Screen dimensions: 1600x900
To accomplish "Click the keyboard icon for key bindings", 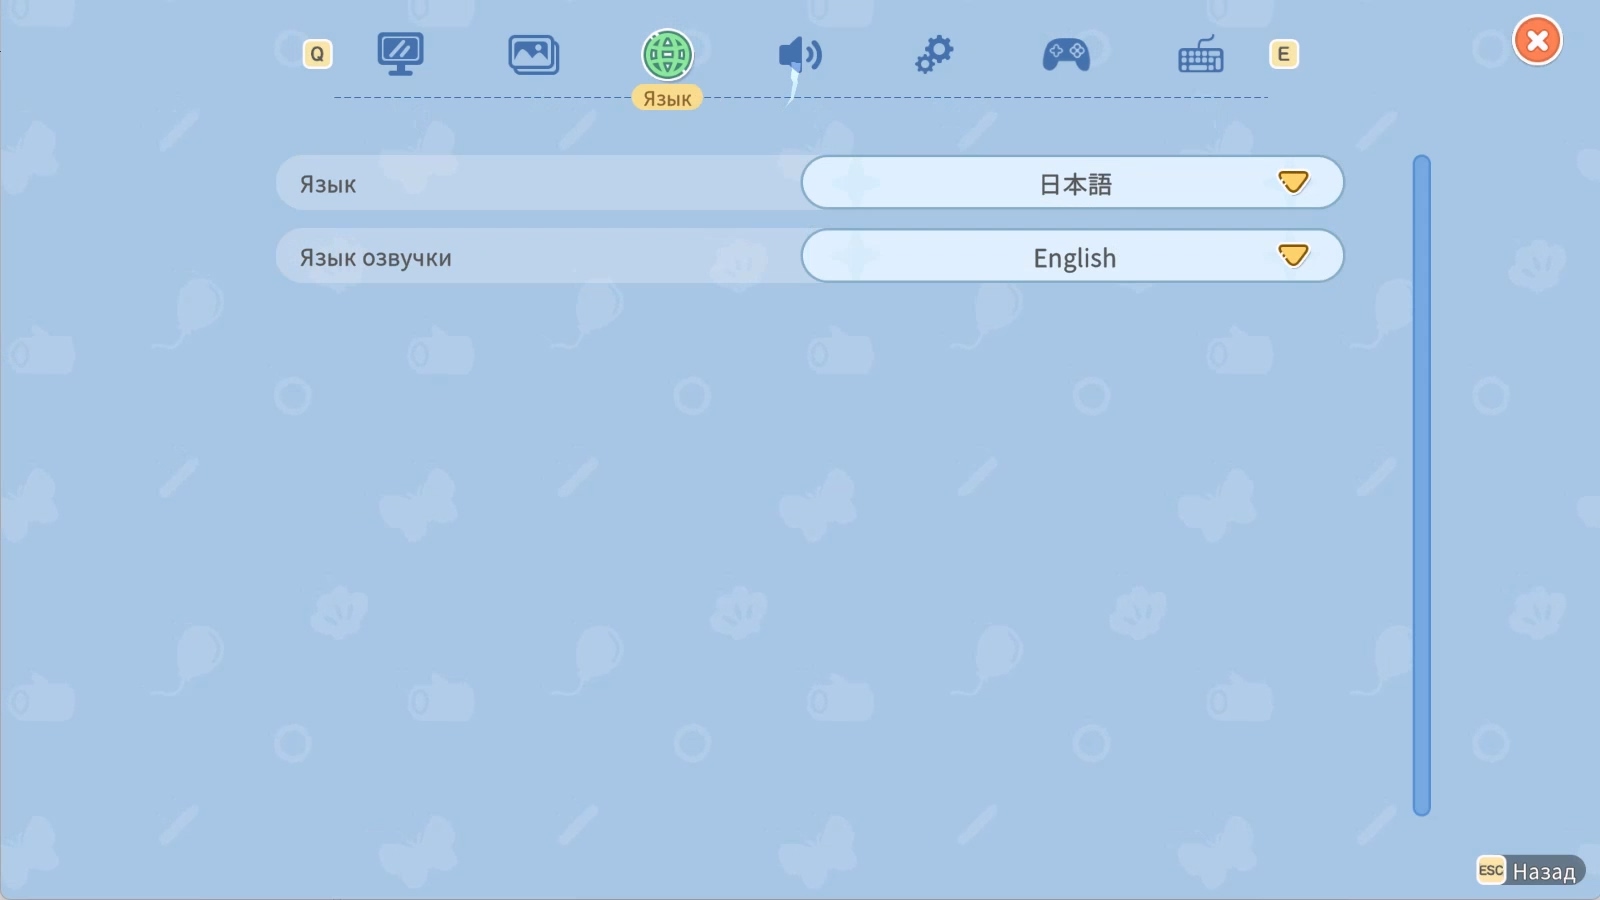I will pyautogui.click(x=1199, y=55).
